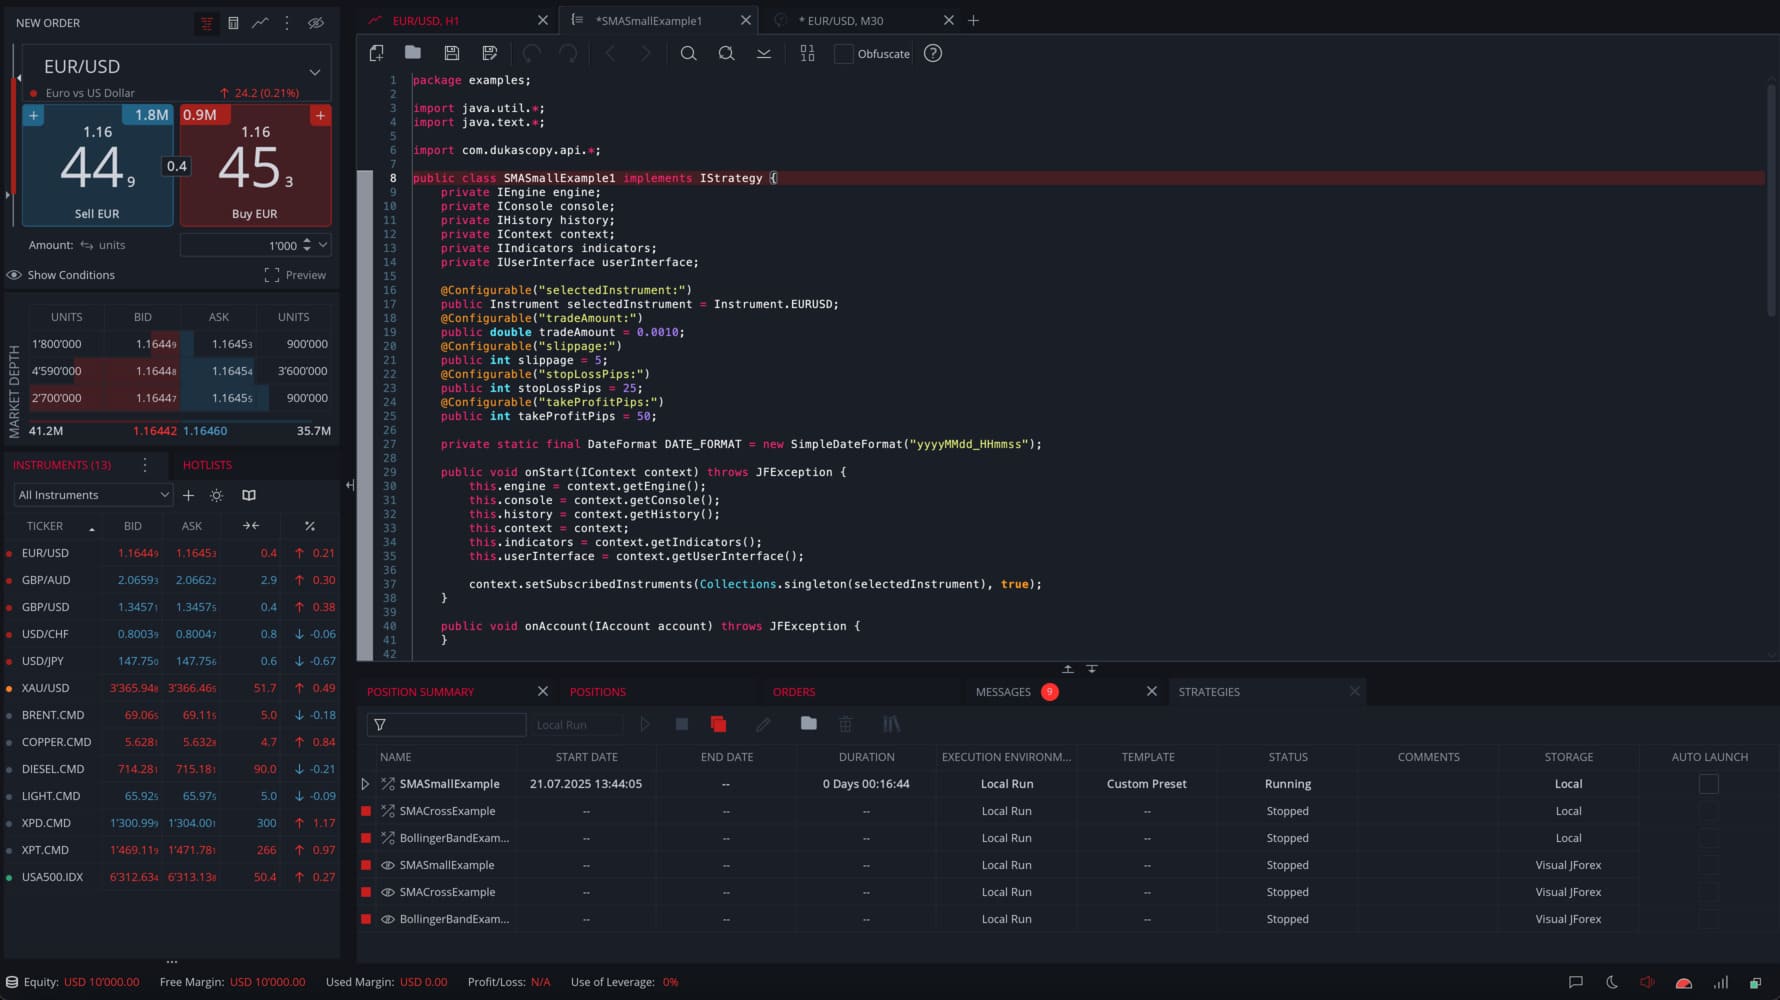Screen dimensions: 1780x1000
Task: Click the chart line icon in New Order header
Action: point(260,23)
